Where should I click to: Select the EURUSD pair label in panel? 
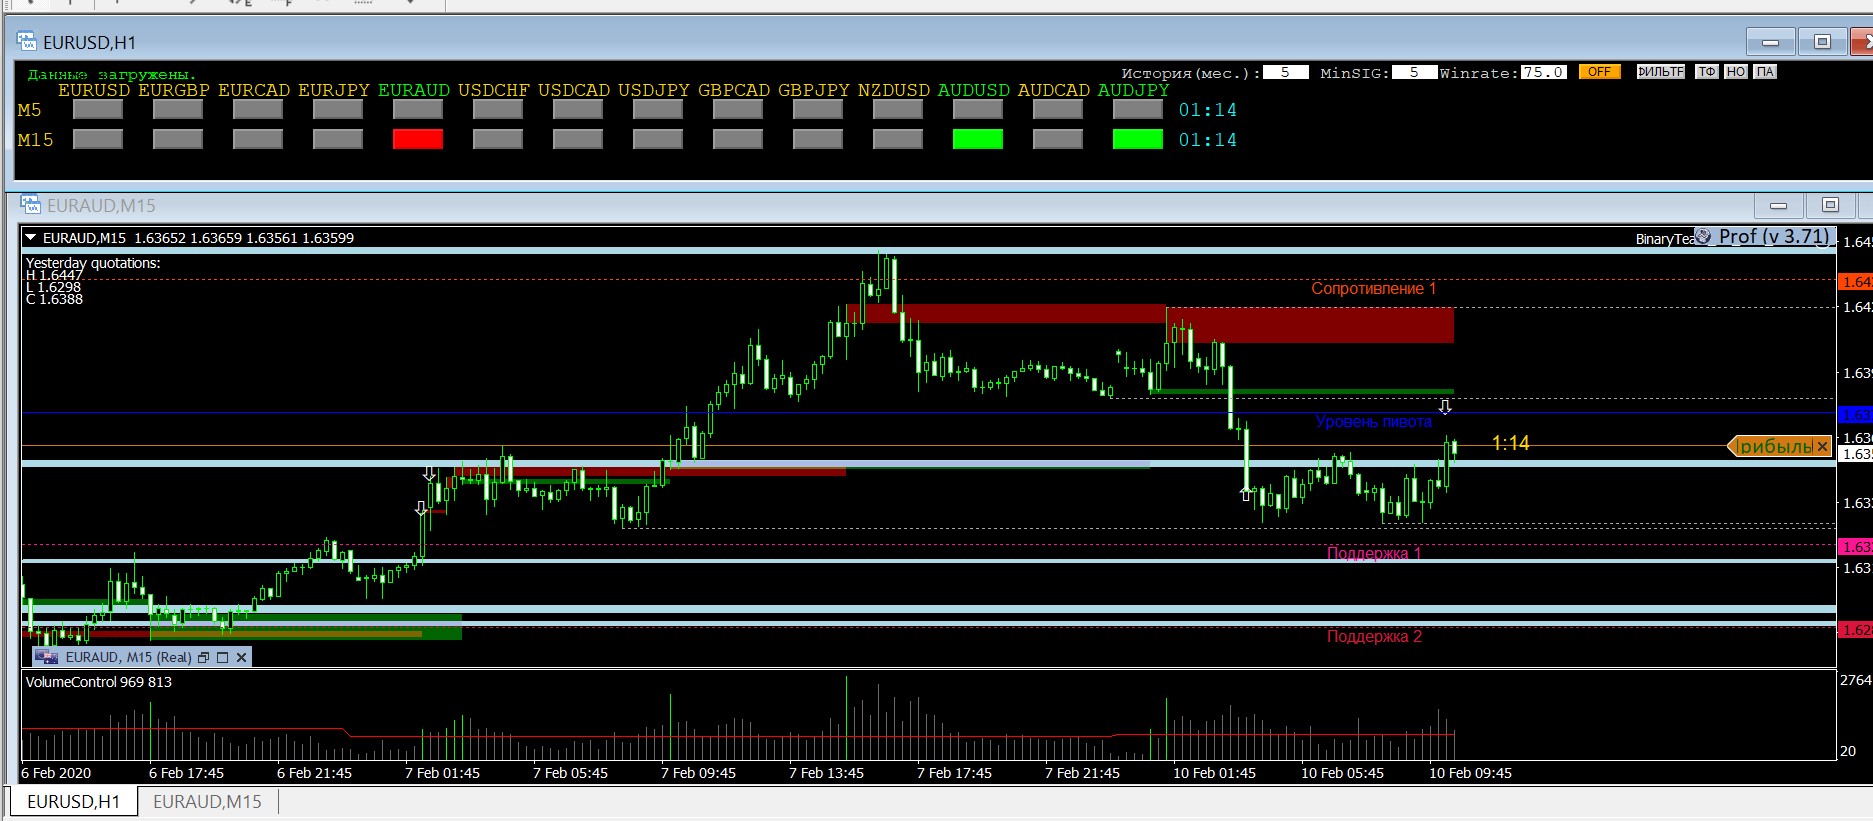(x=94, y=90)
